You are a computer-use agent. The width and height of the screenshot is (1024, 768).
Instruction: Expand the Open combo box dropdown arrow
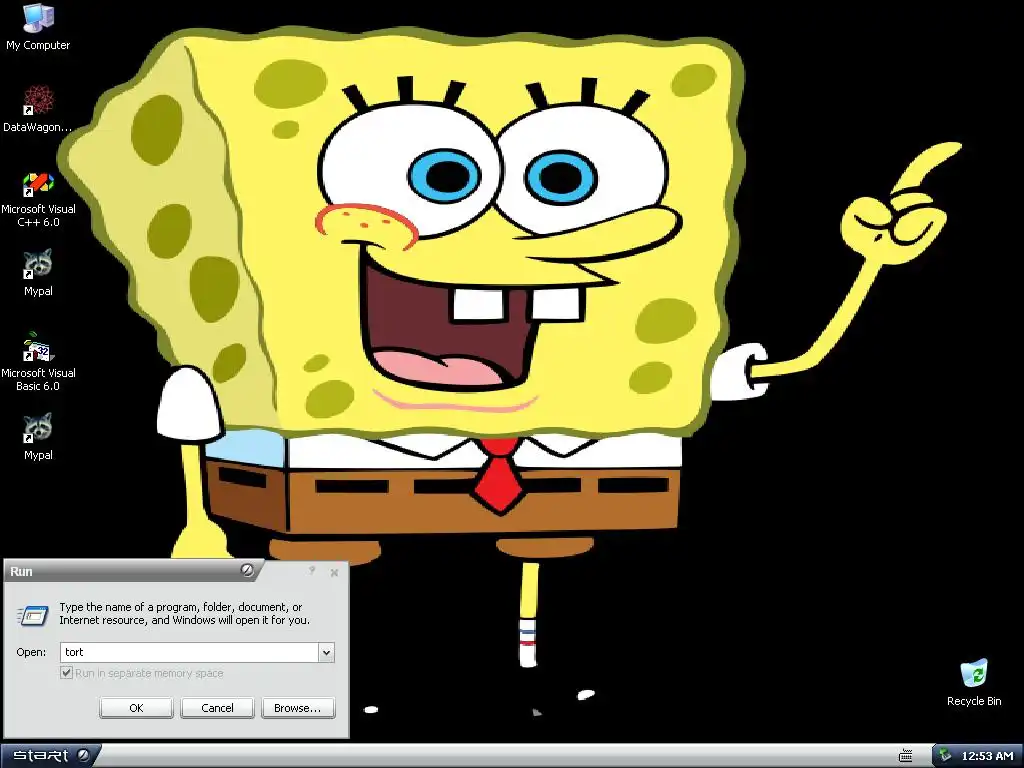pos(326,652)
